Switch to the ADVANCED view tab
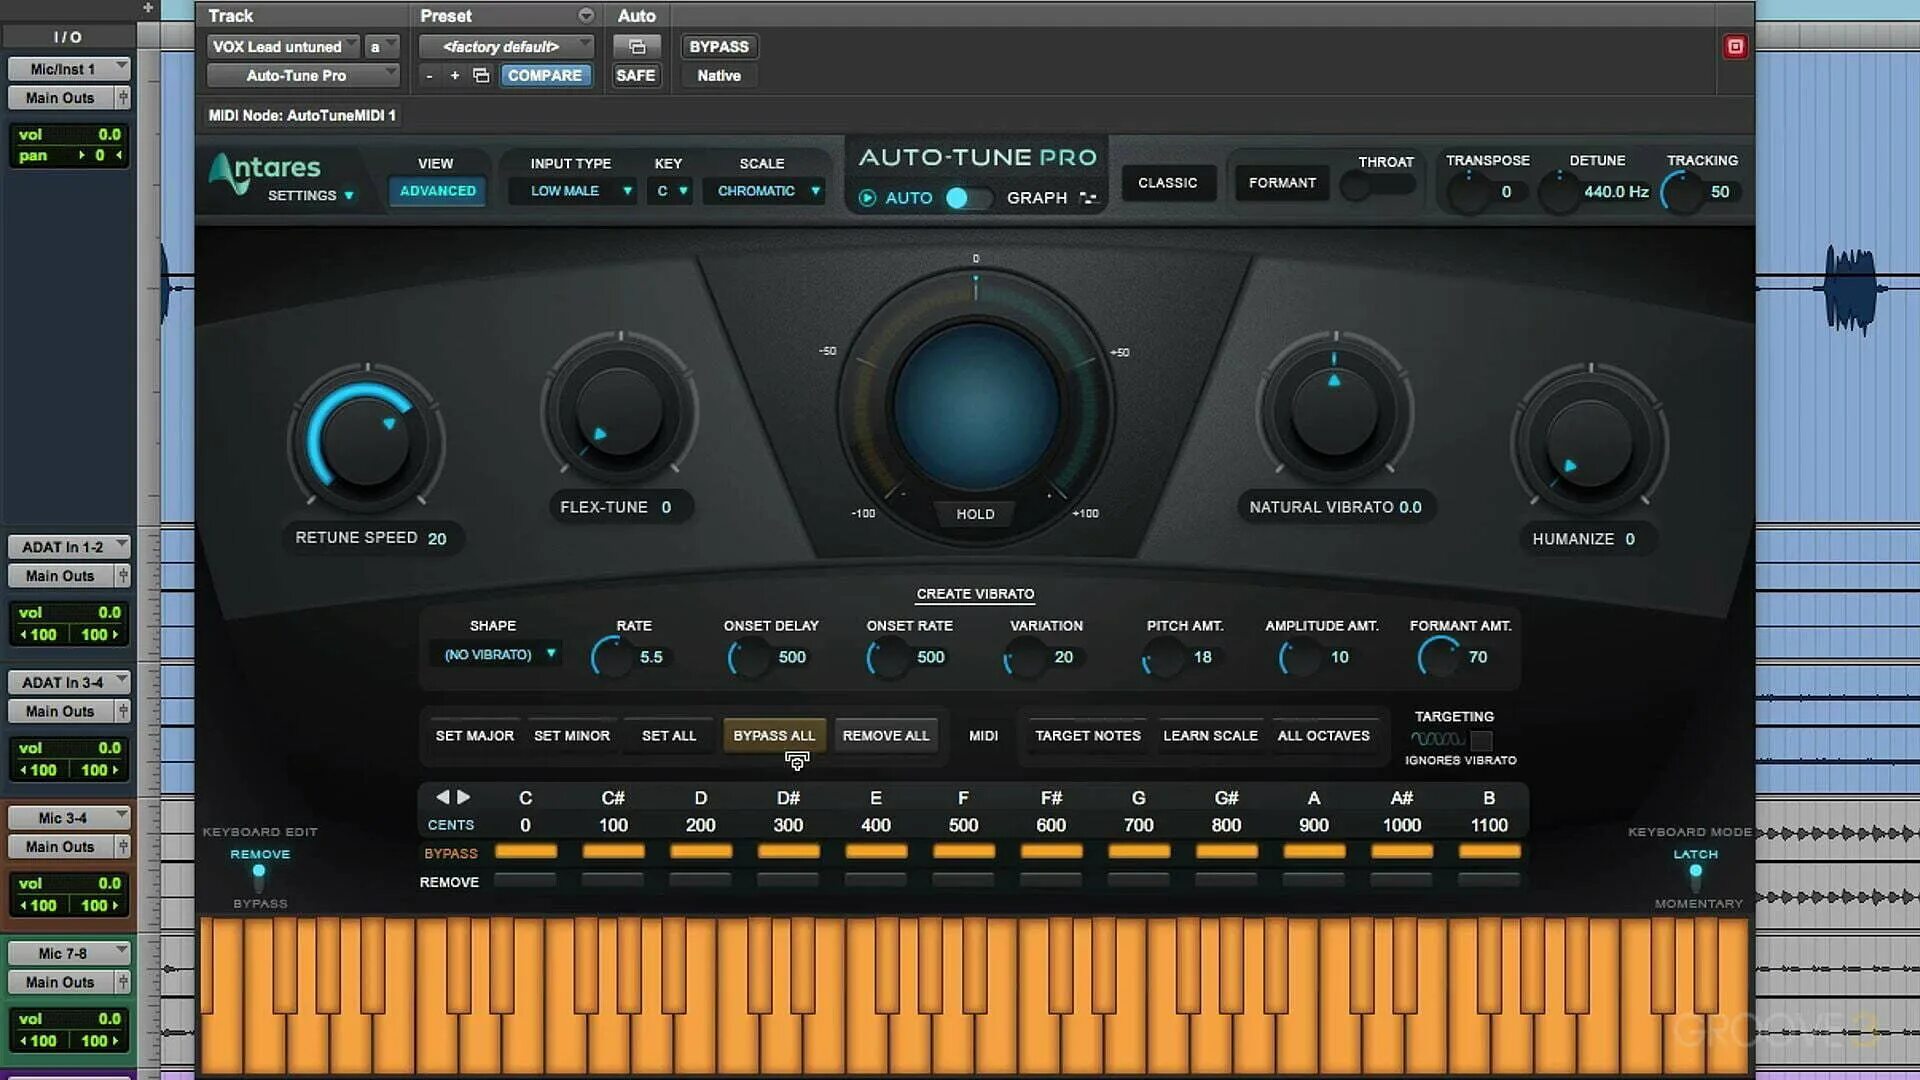This screenshot has width=1920, height=1080. tap(436, 190)
